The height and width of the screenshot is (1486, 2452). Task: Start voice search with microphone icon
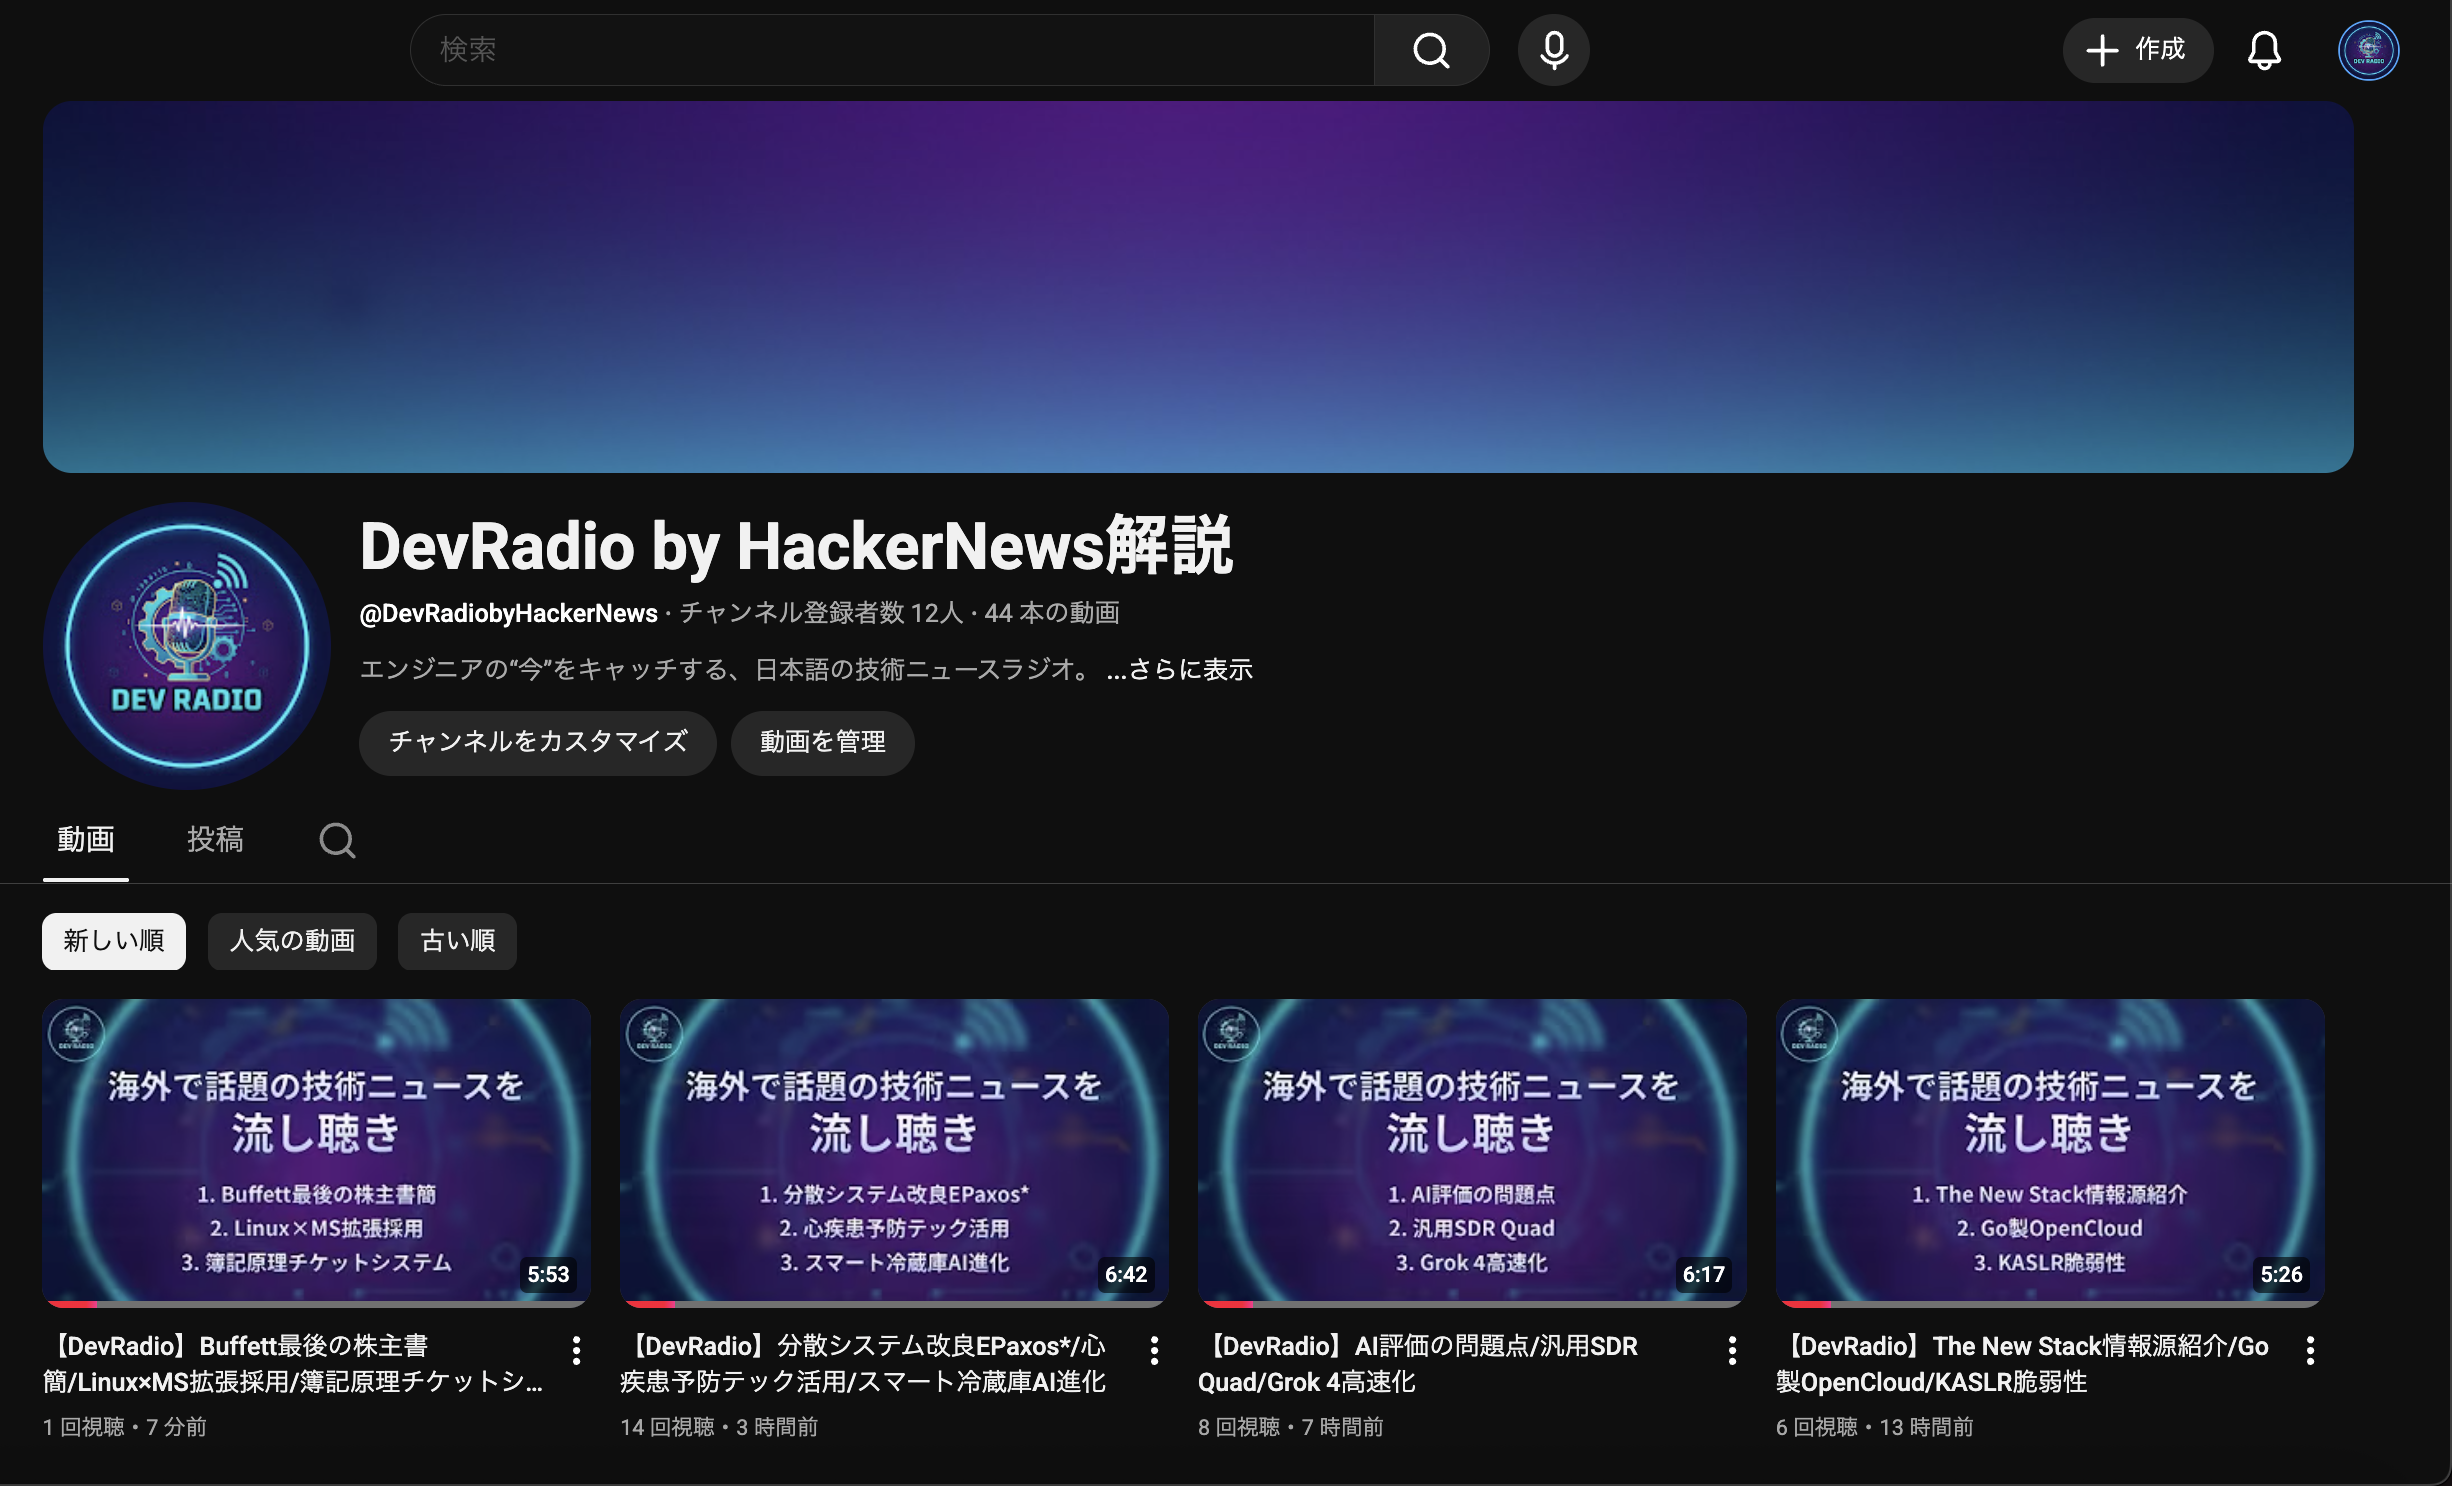click(x=1553, y=50)
